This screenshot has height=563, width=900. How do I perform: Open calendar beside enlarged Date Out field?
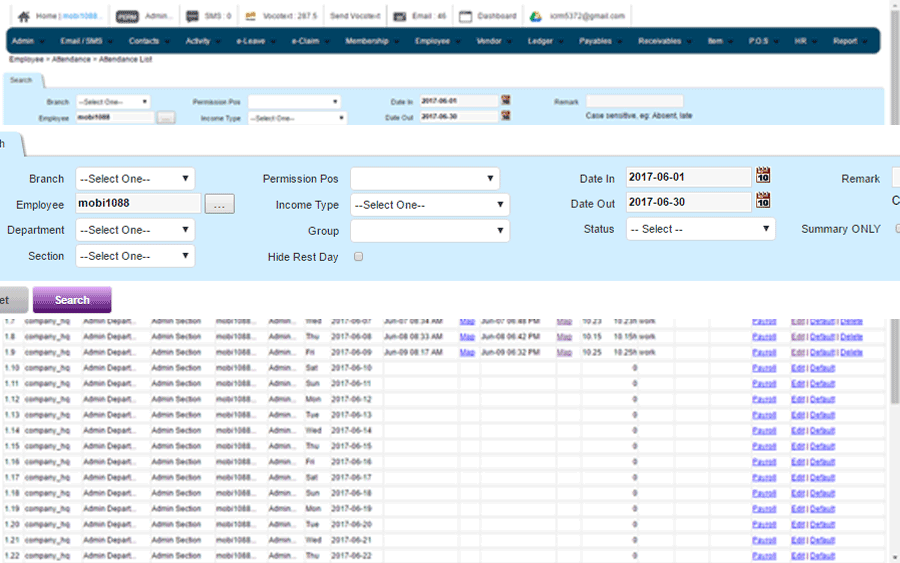point(763,200)
